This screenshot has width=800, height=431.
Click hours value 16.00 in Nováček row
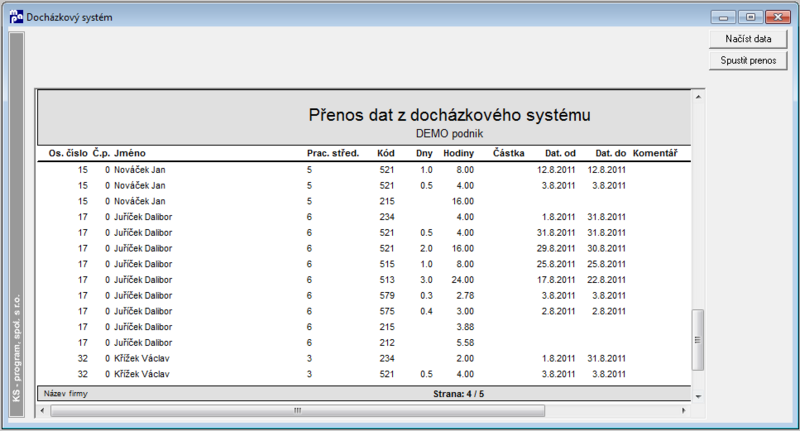tap(462, 201)
